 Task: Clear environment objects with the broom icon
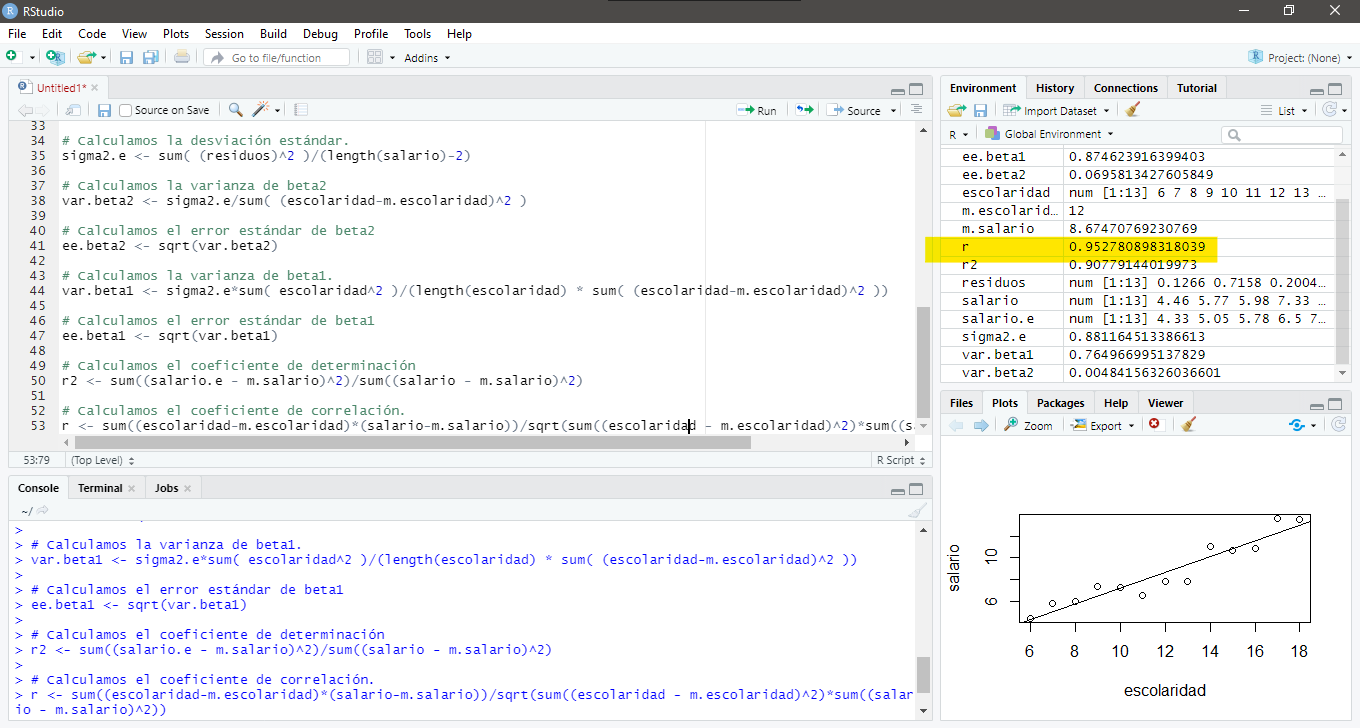point(1132,111)
